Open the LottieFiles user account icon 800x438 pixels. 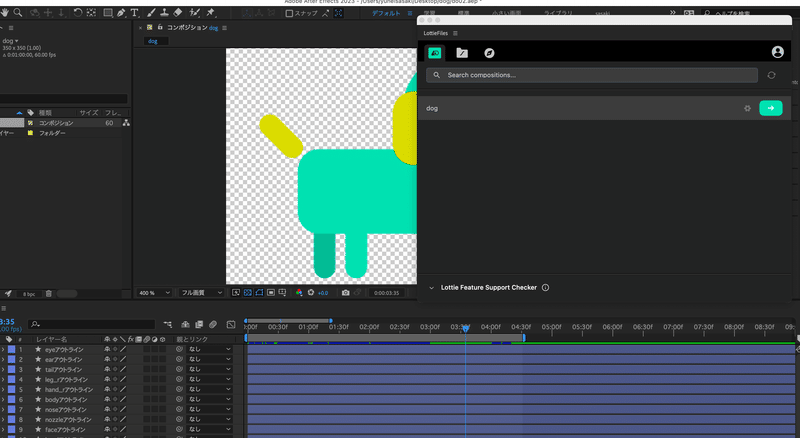point(778,52)
